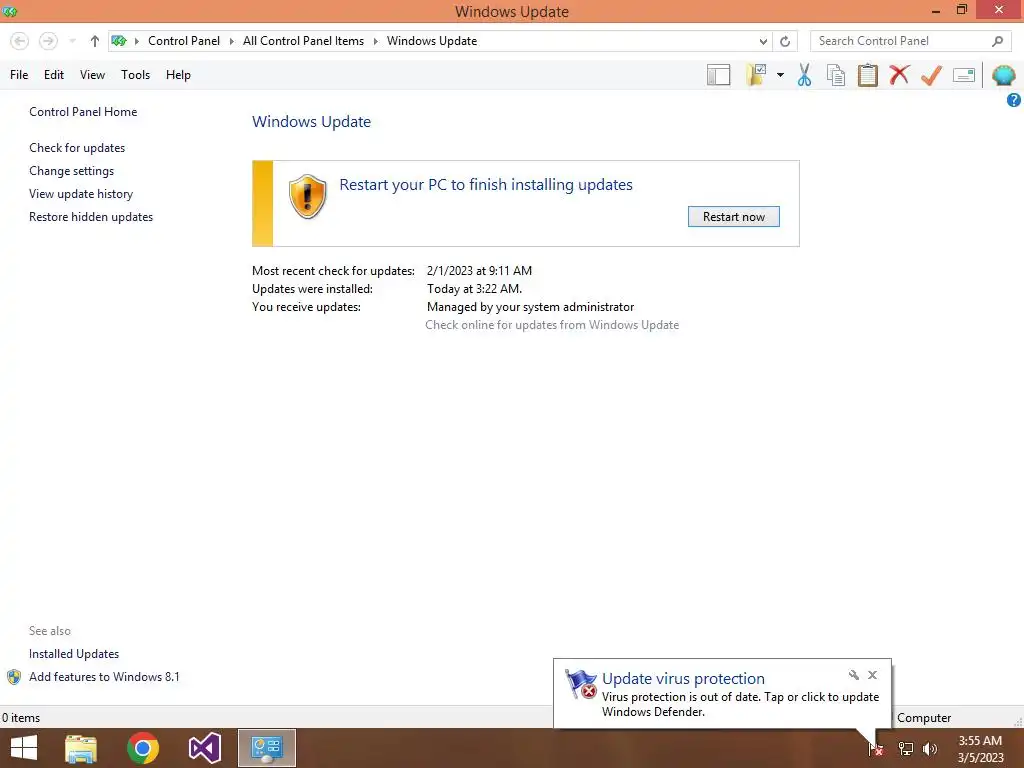Open the Tools menu
Image resolution: width=1024 pixels, height=768 pixels.
point(135,74)
